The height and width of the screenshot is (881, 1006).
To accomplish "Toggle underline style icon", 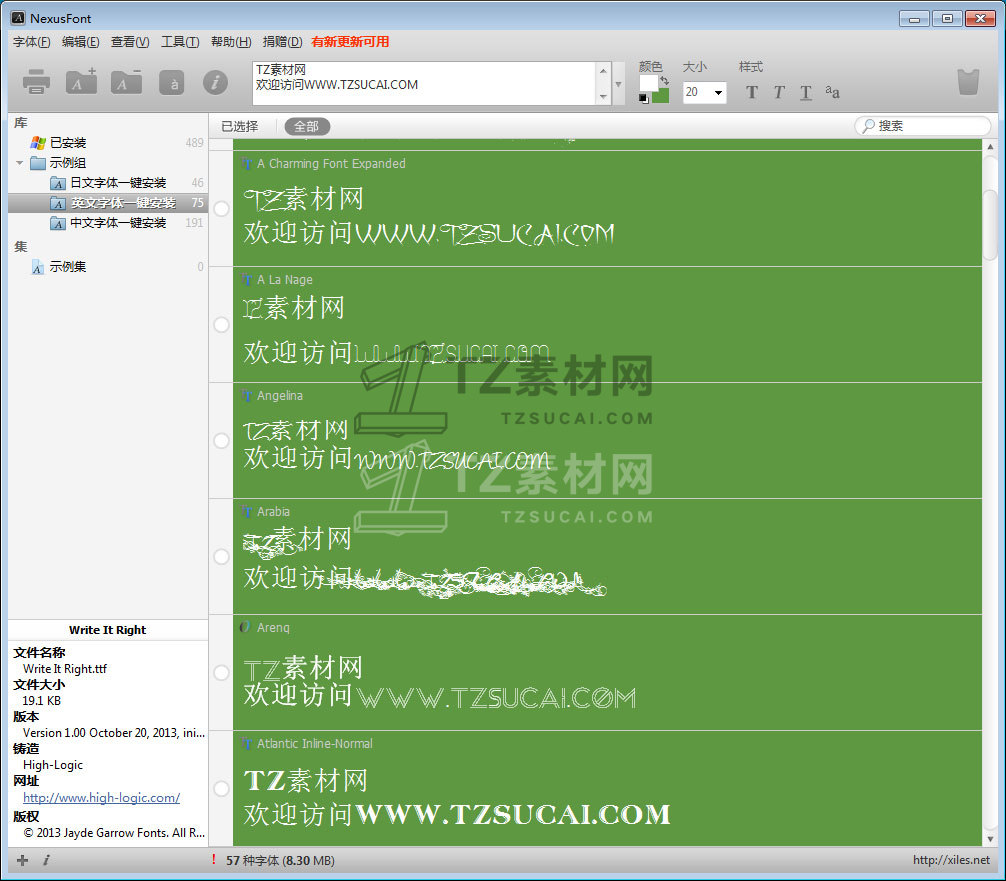I will (806, 92).
